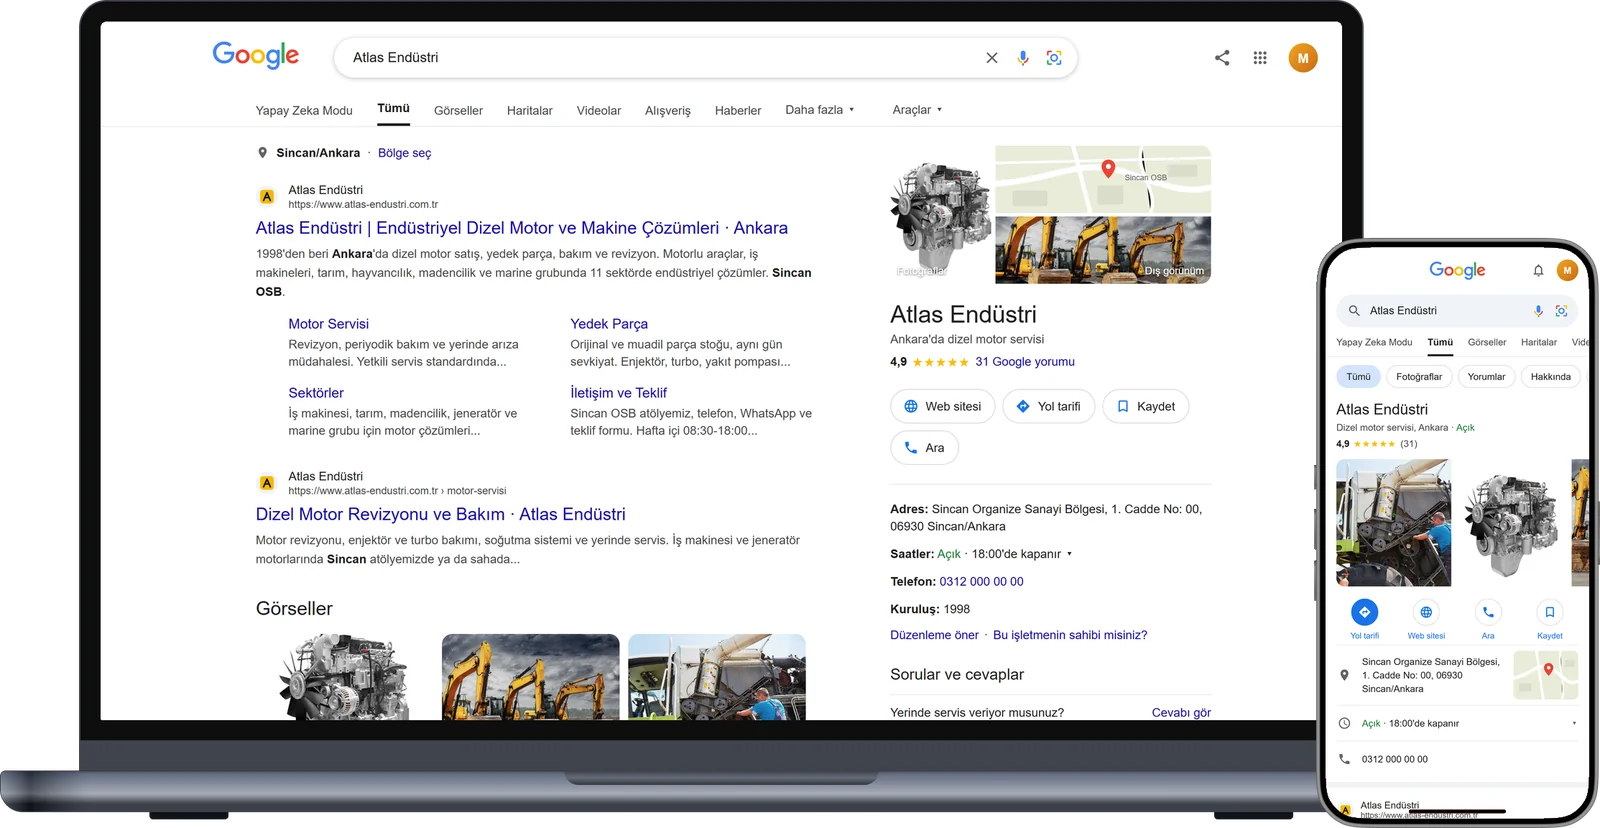Screen dimensions: 1600x828
Task: Click the Kaydet button in the laptop panel
Action: (1146, 407)
